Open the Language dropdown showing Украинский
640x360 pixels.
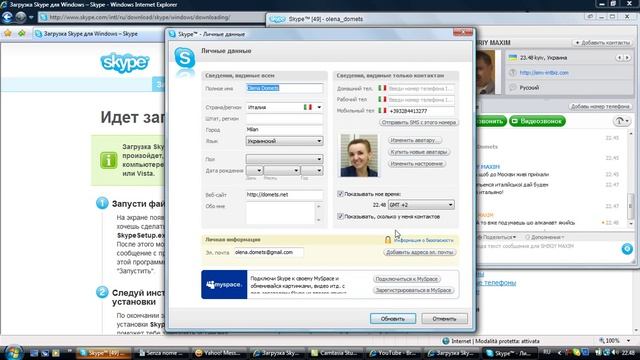284,141
